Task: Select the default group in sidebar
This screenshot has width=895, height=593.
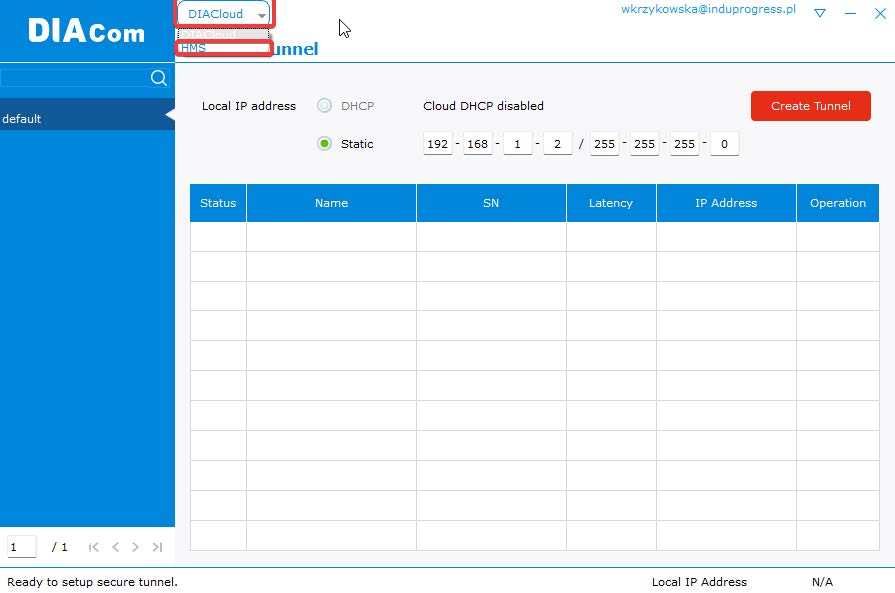Action: [x=82, y=119]
